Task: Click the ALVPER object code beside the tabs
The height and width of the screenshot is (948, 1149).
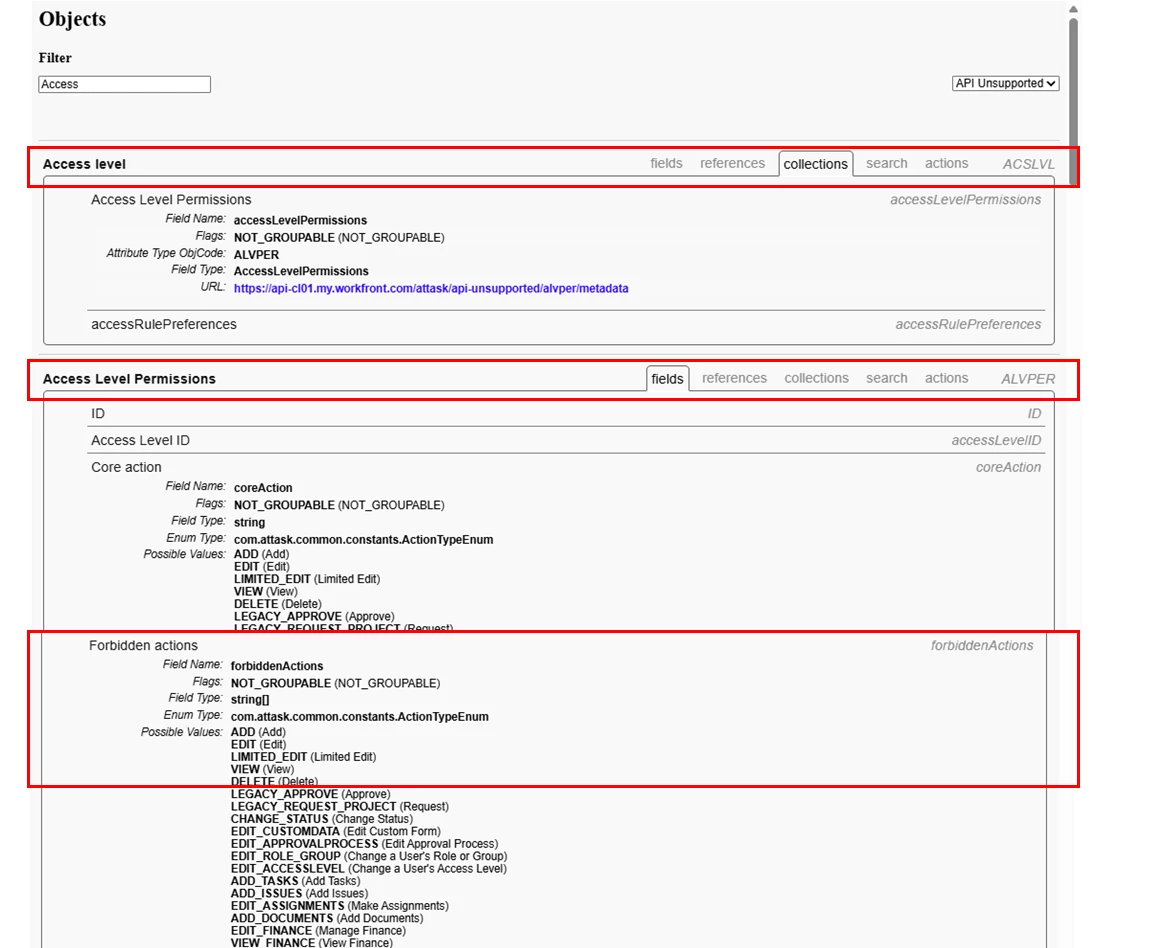Action: click(x=1028, y=379)
